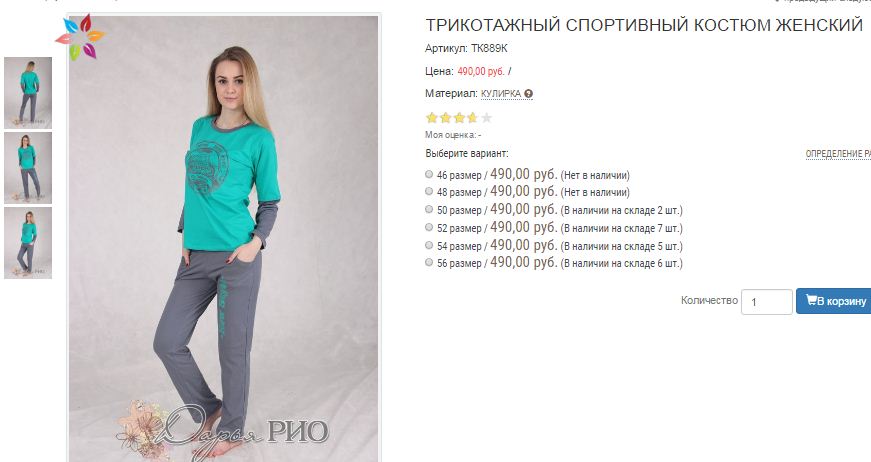This screenshot has width=871, height=462.
Task: Rate the product with the fourth star
Action: (x=472, y=118)
